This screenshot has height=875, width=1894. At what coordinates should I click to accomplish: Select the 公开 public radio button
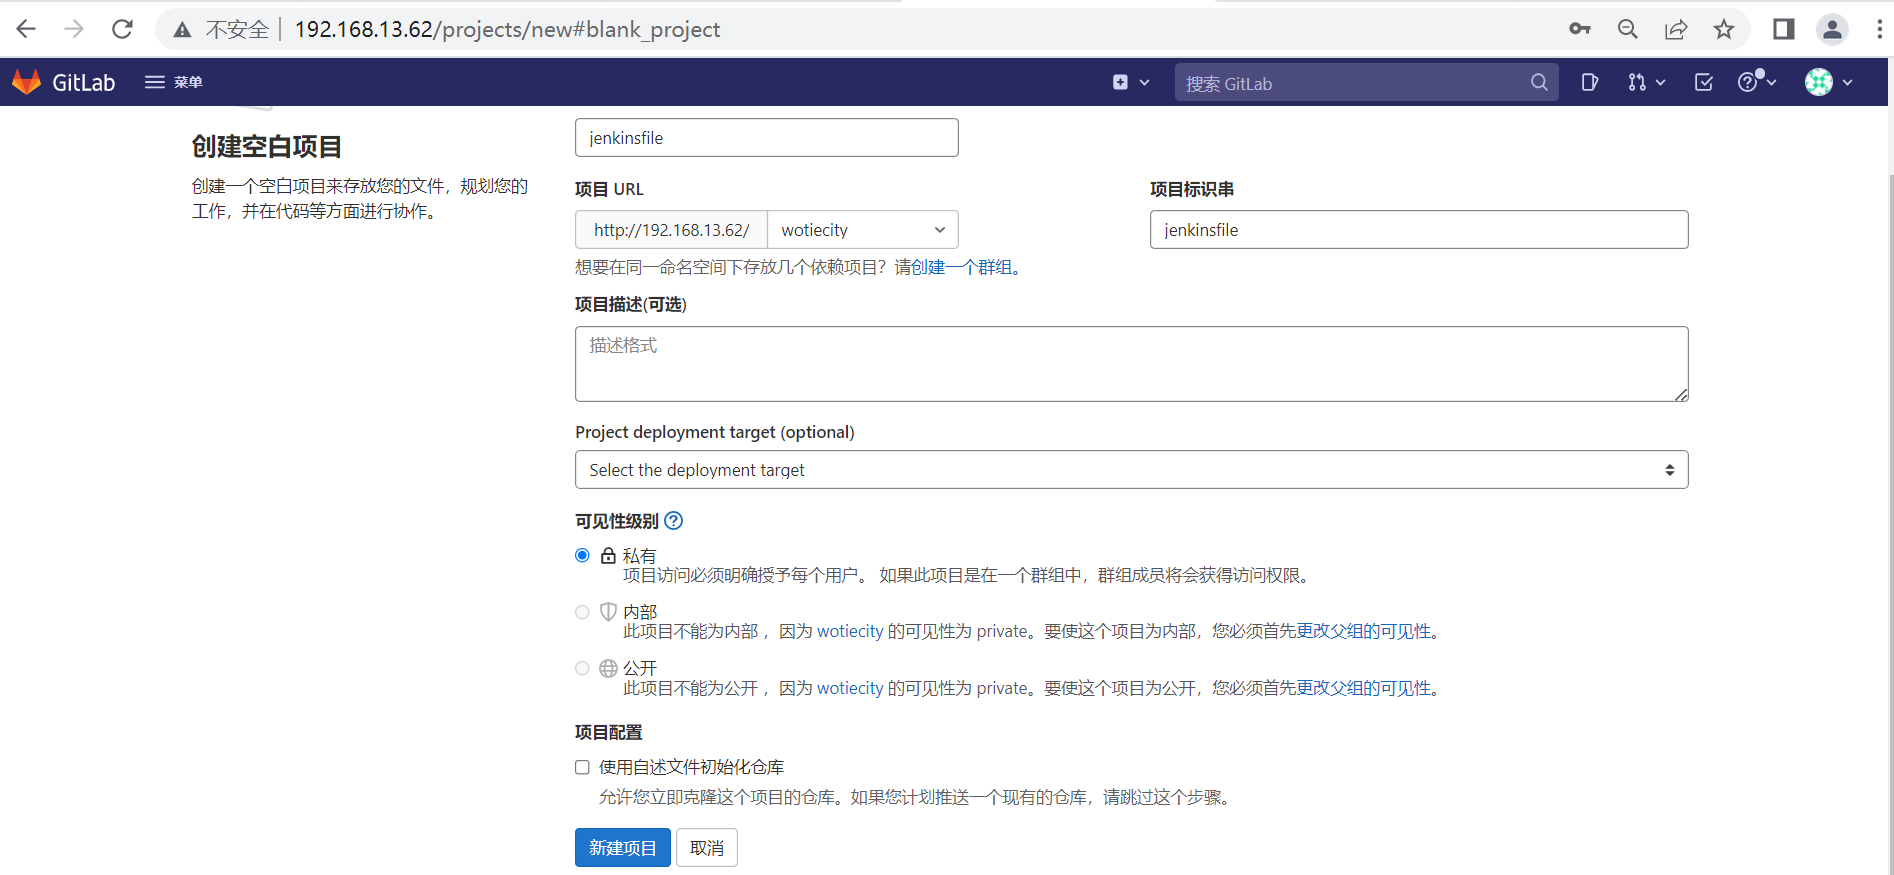click(x=582, y=668)
